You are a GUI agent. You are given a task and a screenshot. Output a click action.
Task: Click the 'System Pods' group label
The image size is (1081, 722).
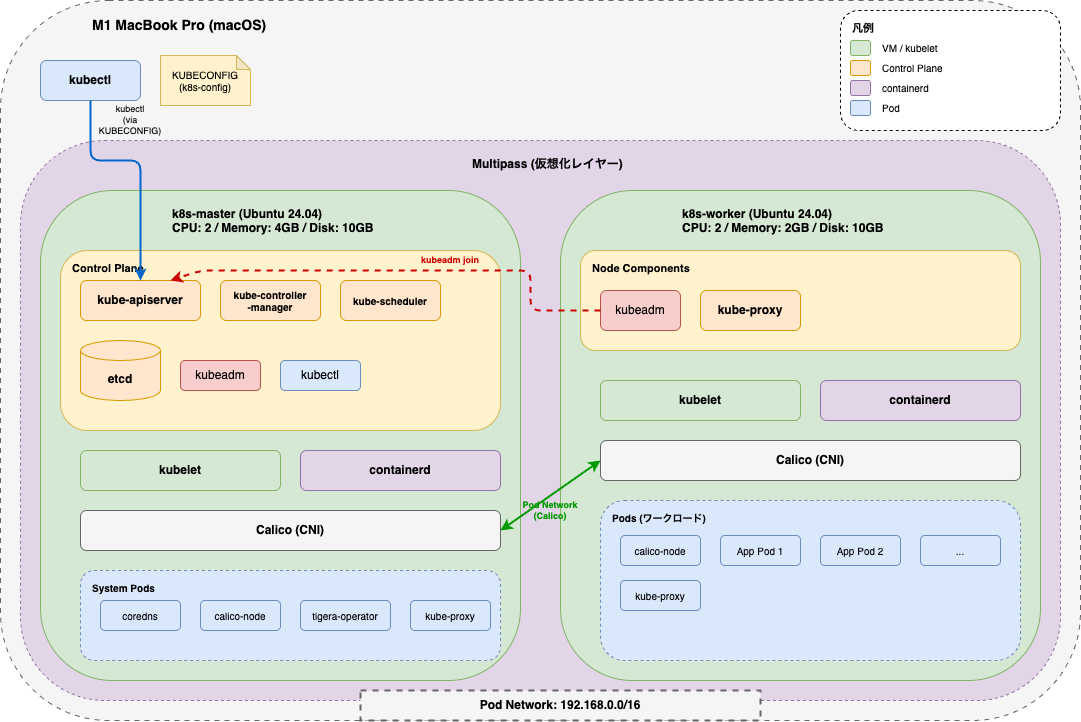[x=123, y=588]
